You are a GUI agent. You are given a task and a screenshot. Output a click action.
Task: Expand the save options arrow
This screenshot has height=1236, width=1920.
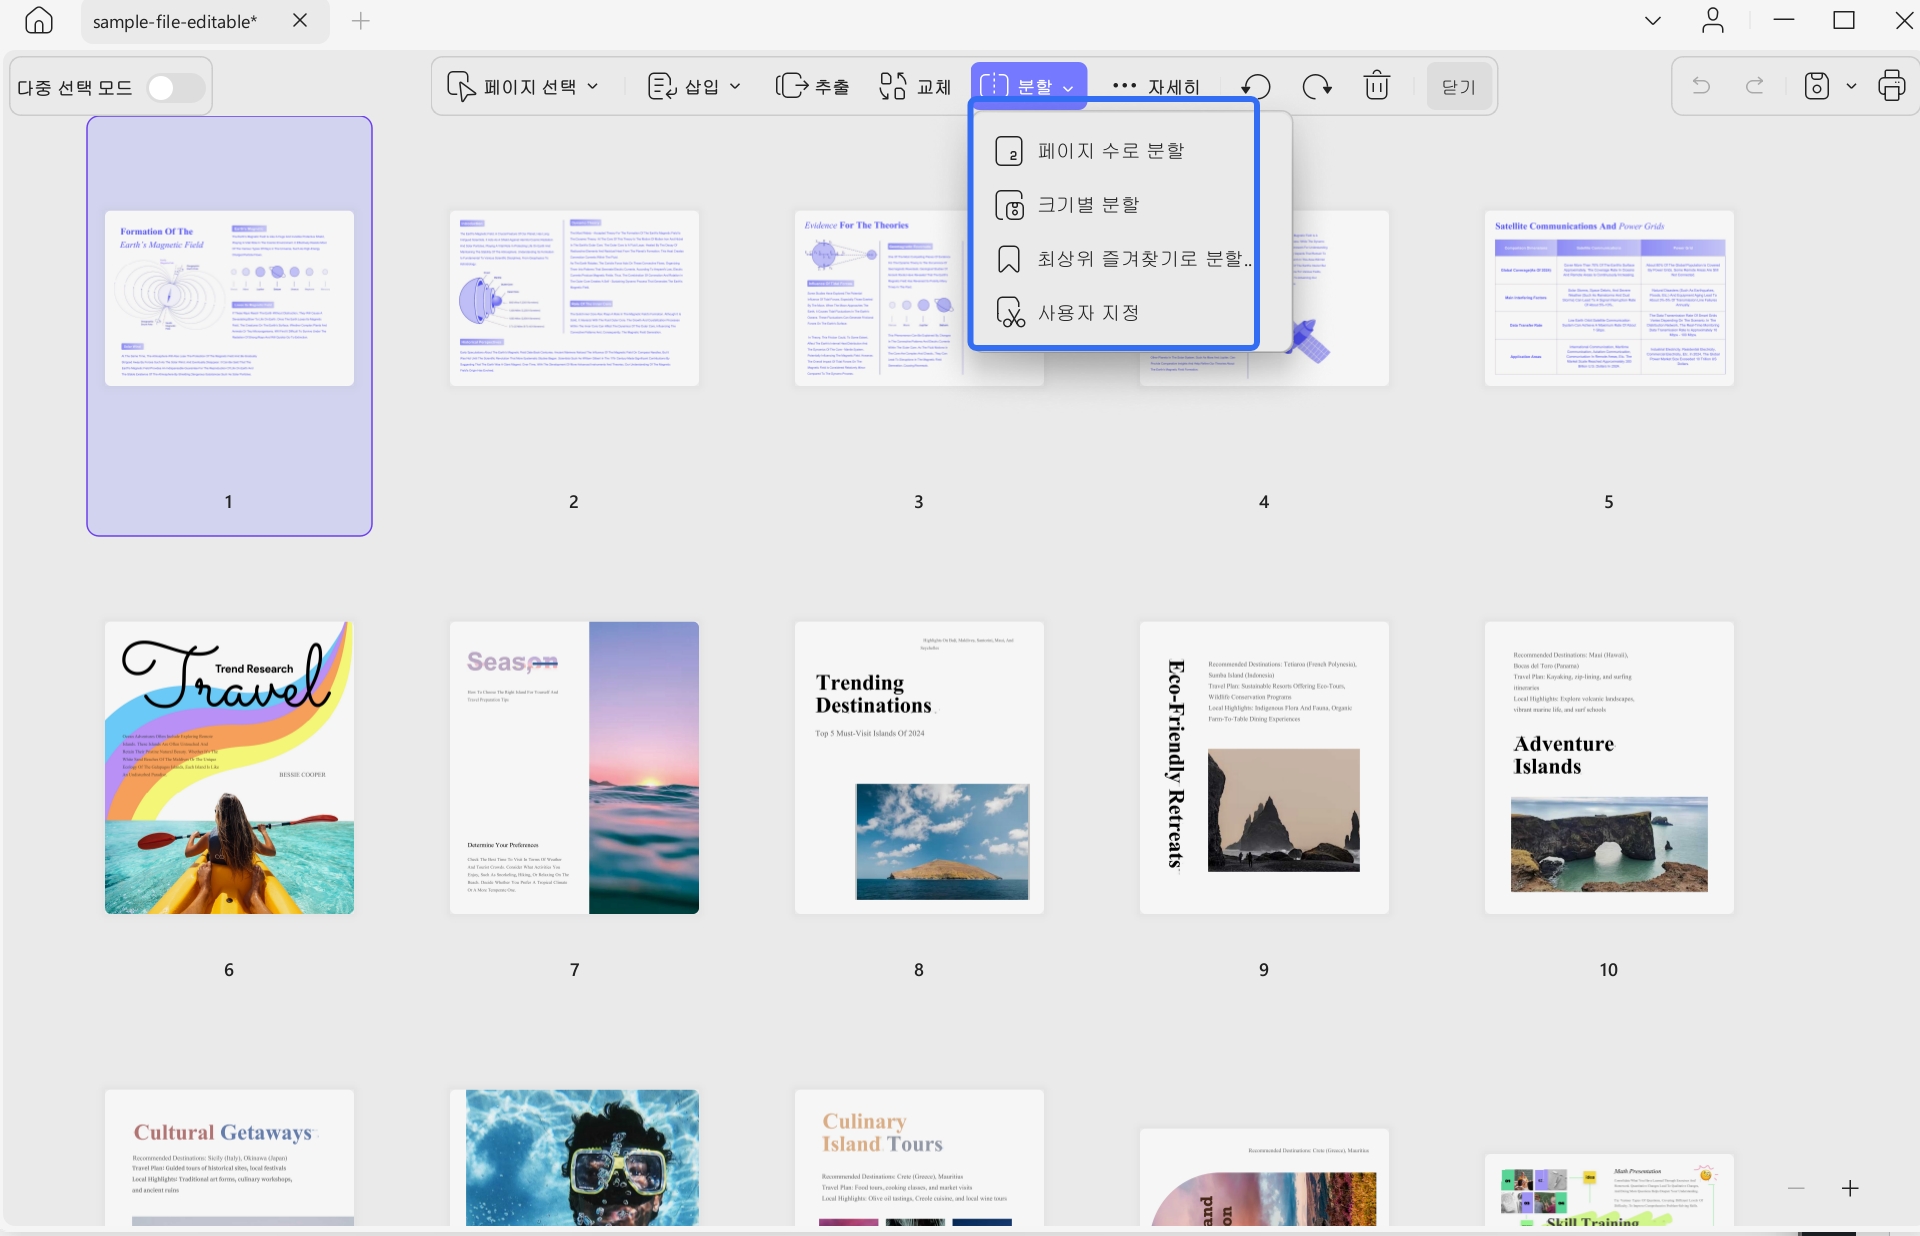[x=1851, y=87]
